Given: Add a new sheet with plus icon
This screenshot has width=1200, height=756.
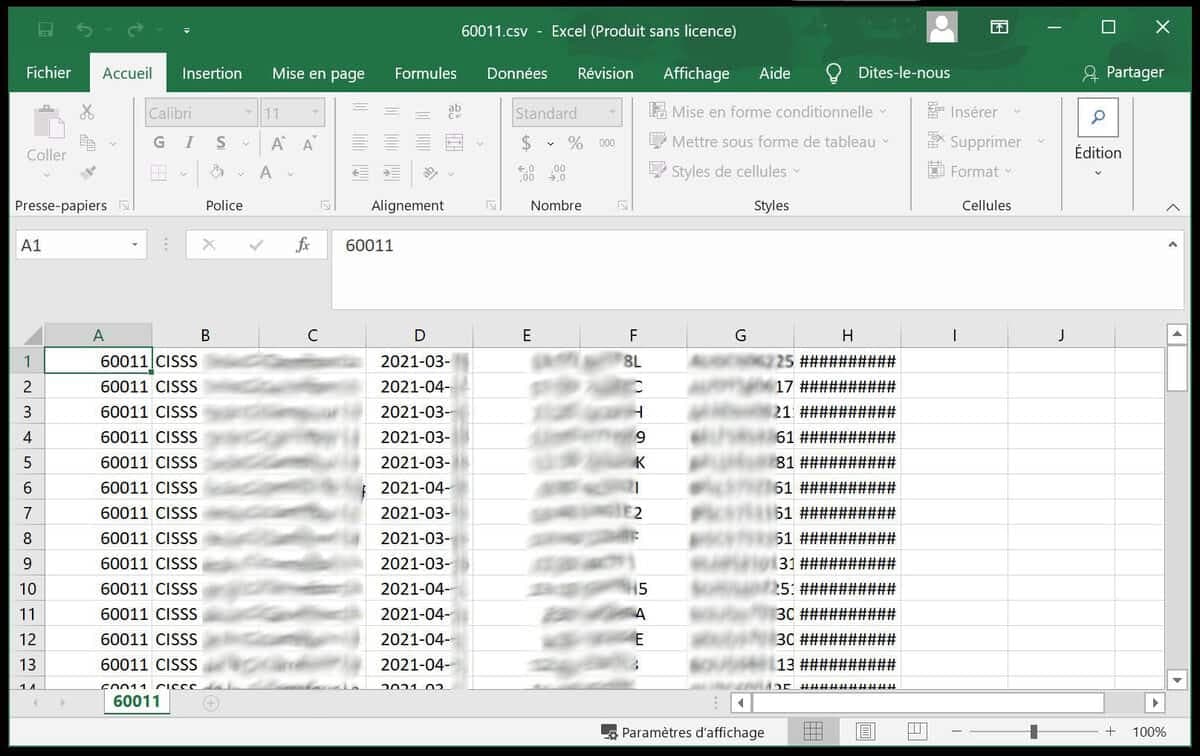Looking at the screenshot, I should tap(210, 703).
